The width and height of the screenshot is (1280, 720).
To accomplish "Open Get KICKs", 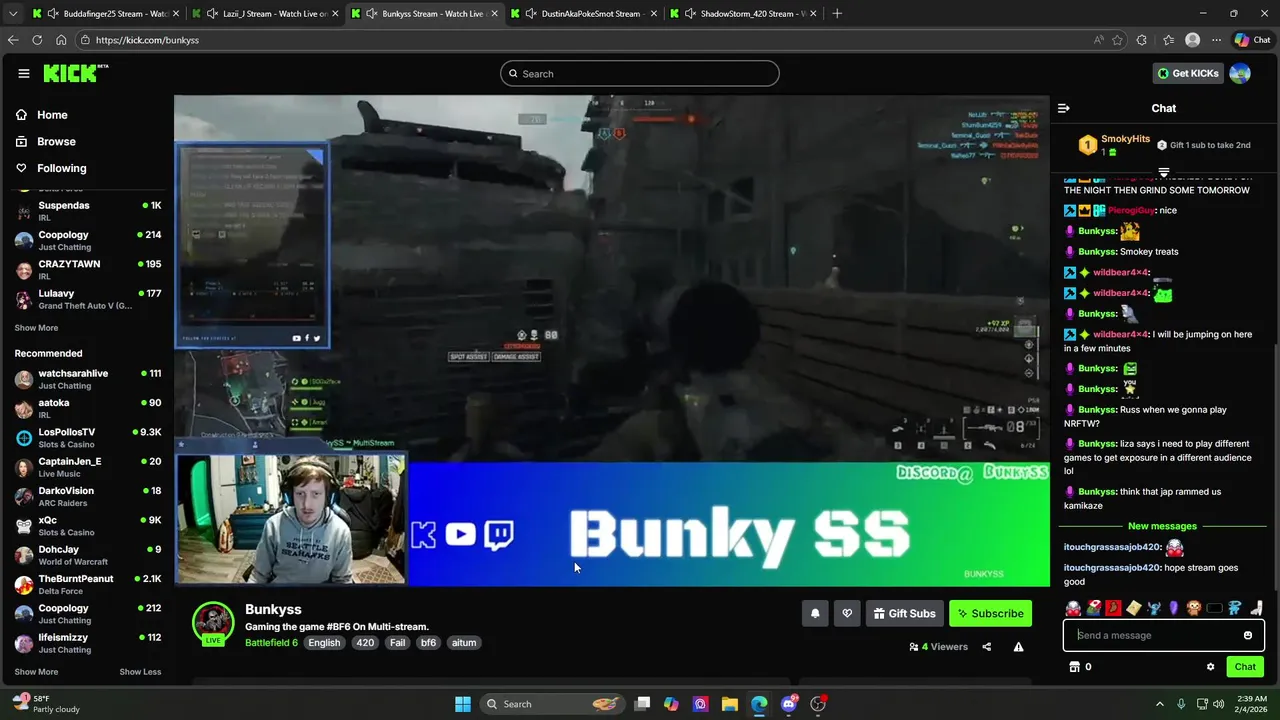I will 1188,73.
